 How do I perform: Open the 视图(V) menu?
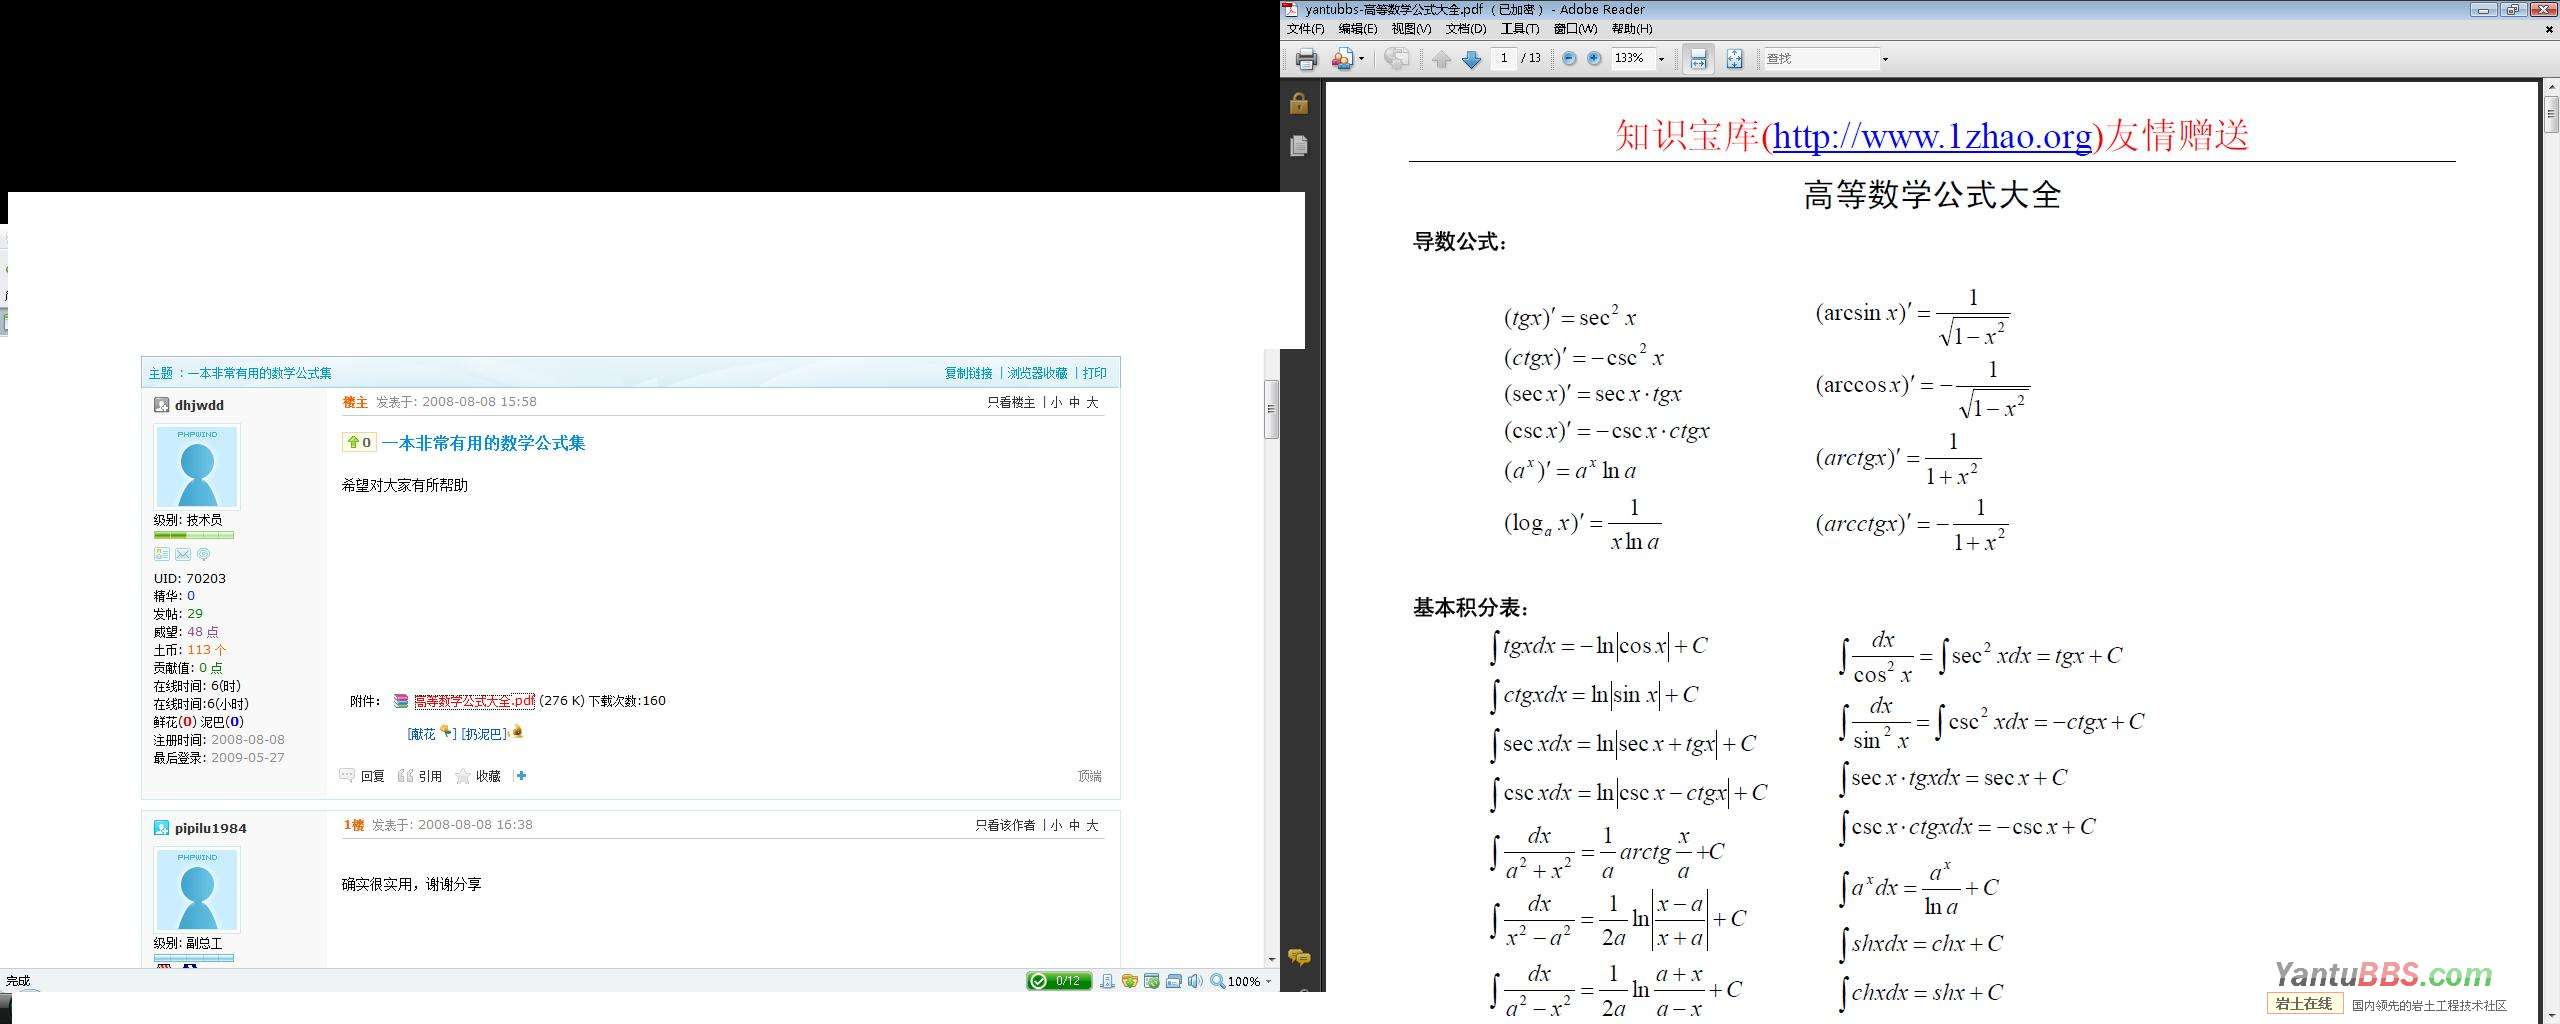pos(1411,29)
